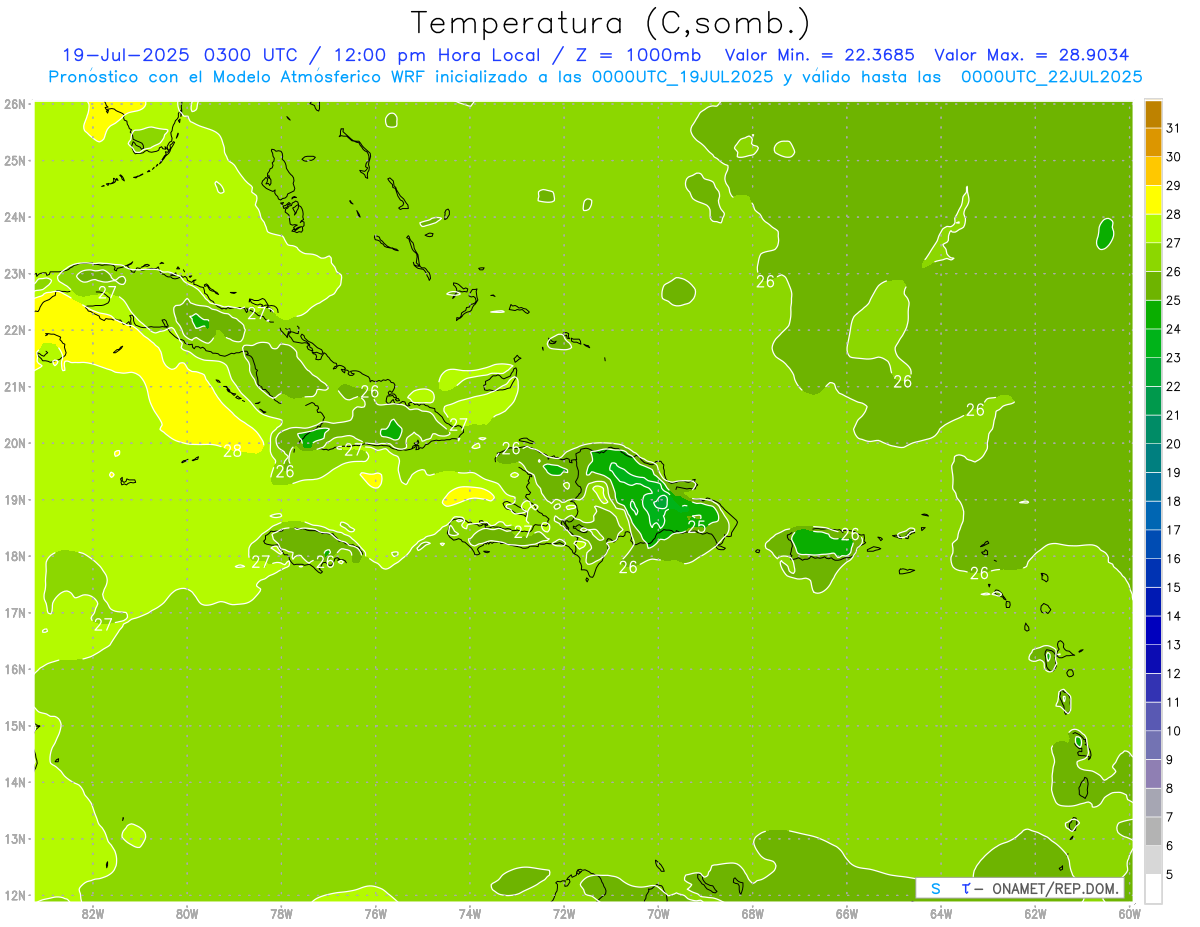The width and height of the screenshot is (1200, 927).
Task: Click the "74W" longitude axis label
Action: (470, 913)
